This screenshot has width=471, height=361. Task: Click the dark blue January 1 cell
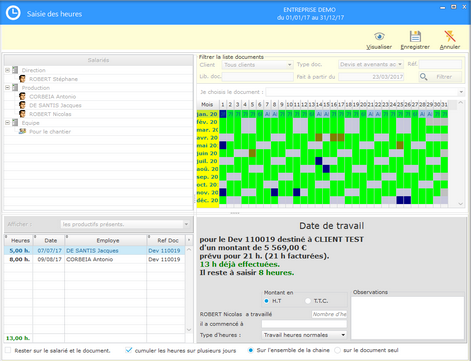tap(223, 114)
